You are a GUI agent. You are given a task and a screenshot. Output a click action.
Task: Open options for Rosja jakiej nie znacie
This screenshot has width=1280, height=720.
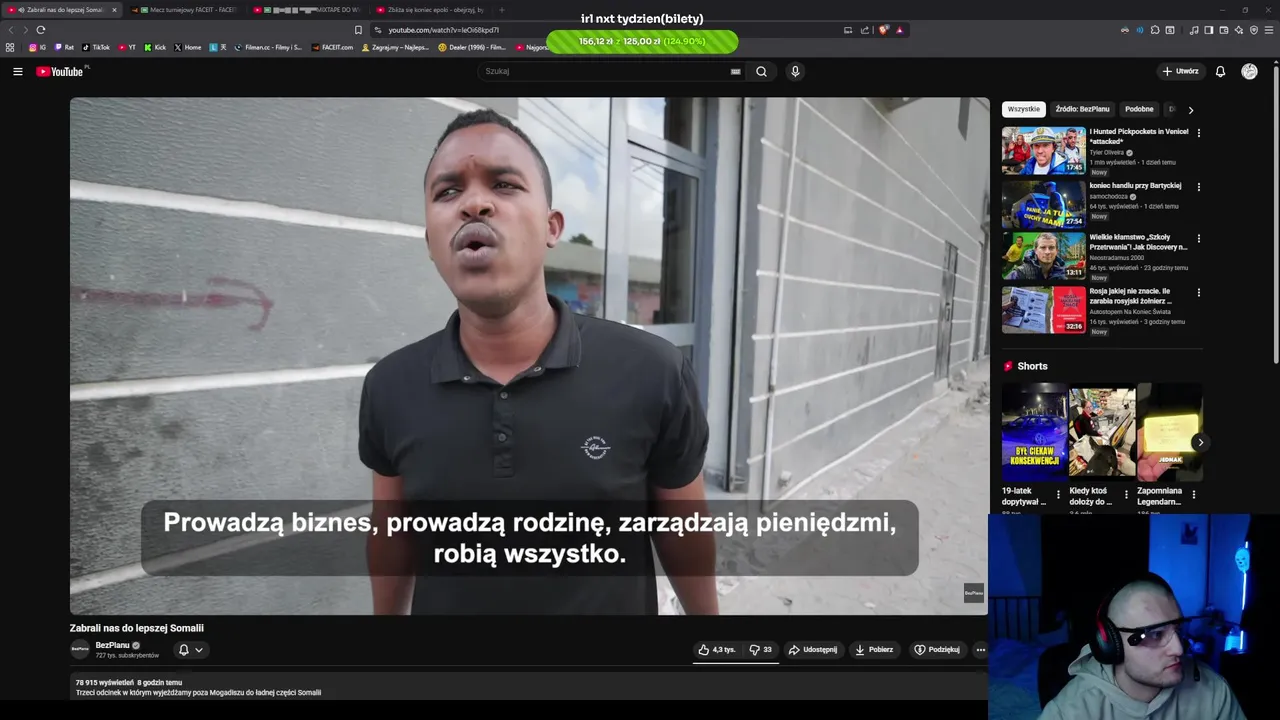coord(1198,292)
